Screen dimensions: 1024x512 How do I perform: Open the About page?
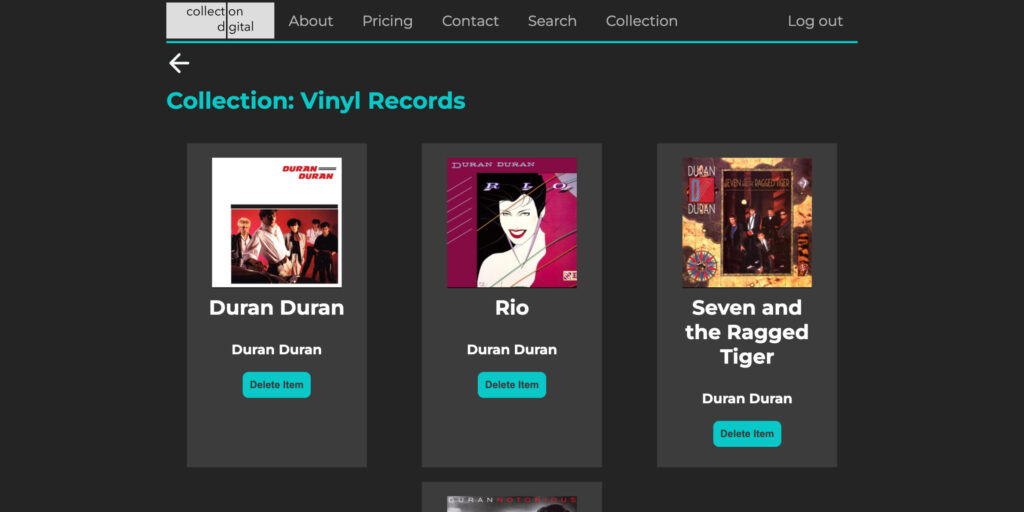click(311, 21)
